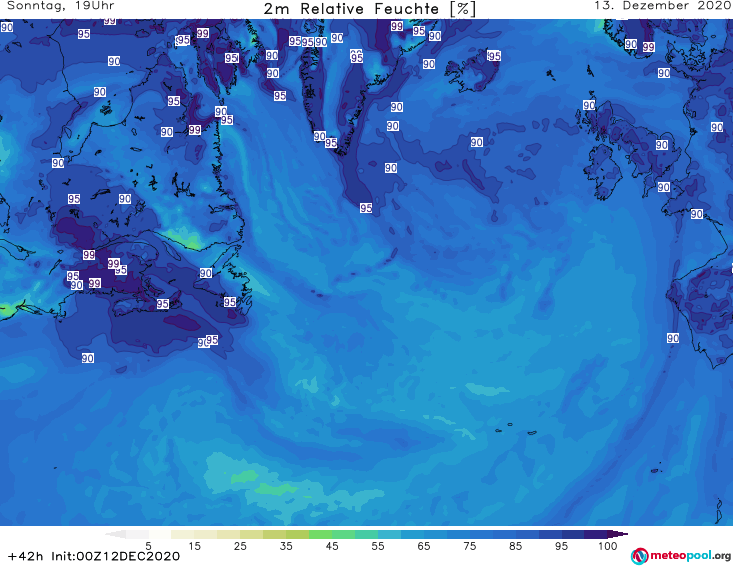Click the colorbar label '45'
This screenshot has width=733, height=566.
point(332,546)
